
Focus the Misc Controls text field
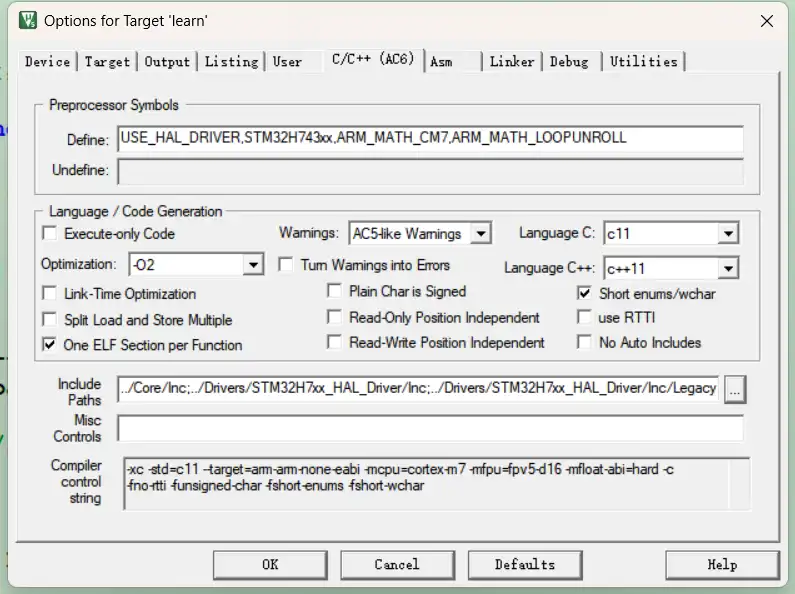click(430, 429)
